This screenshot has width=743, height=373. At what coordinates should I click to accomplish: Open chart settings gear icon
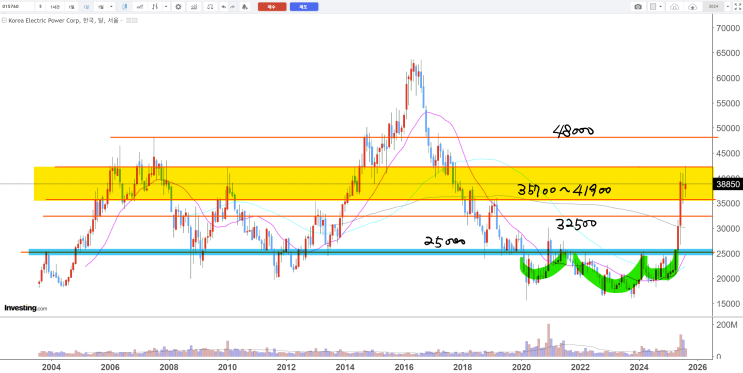click(x=178, y=7)
